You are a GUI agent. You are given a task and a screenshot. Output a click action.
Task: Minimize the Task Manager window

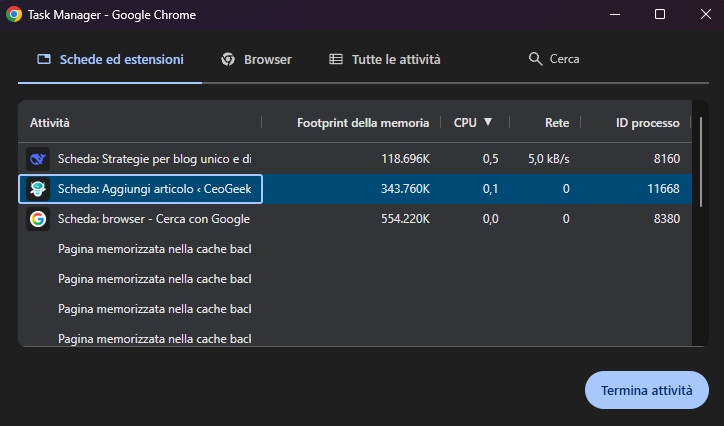[615, 14]
